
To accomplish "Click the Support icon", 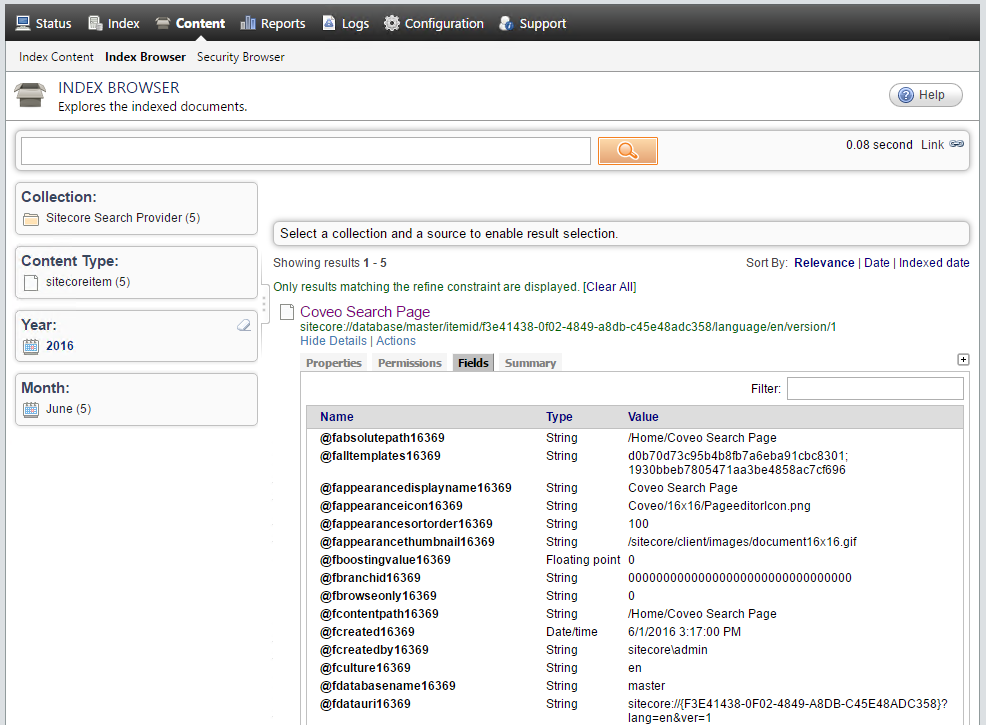I will [505, 22].
